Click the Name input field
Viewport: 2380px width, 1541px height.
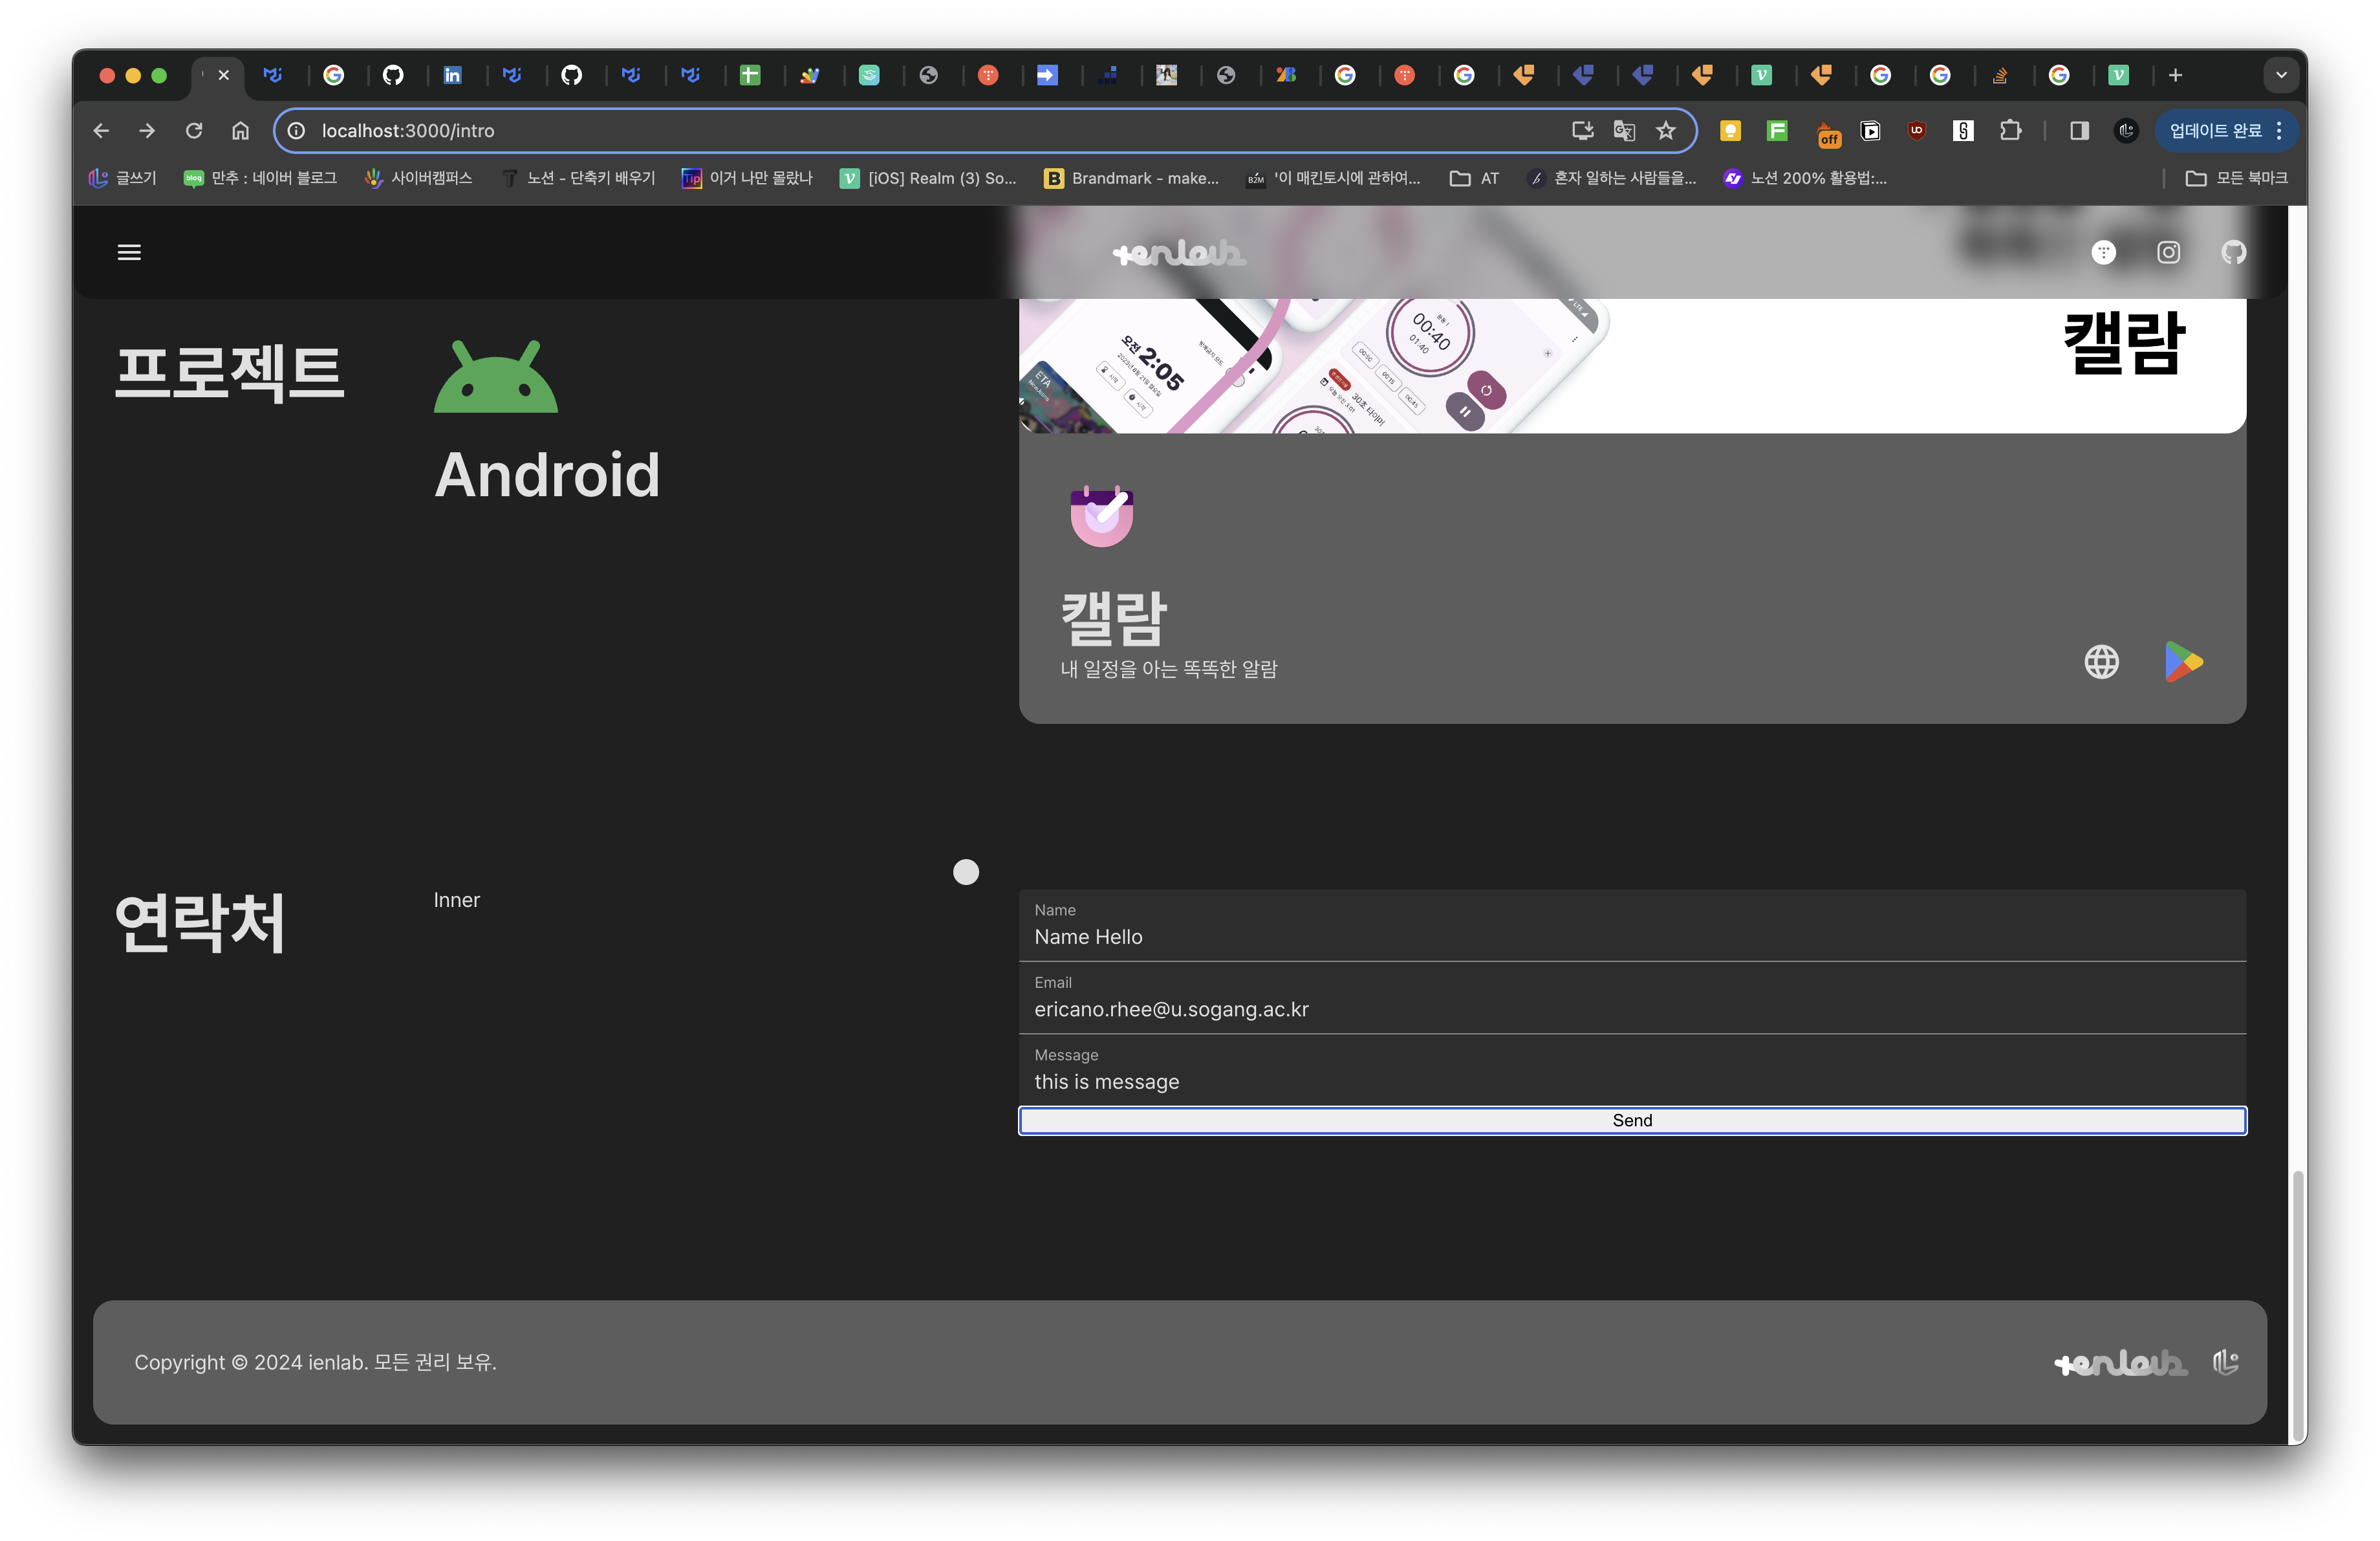point(1632,937)
